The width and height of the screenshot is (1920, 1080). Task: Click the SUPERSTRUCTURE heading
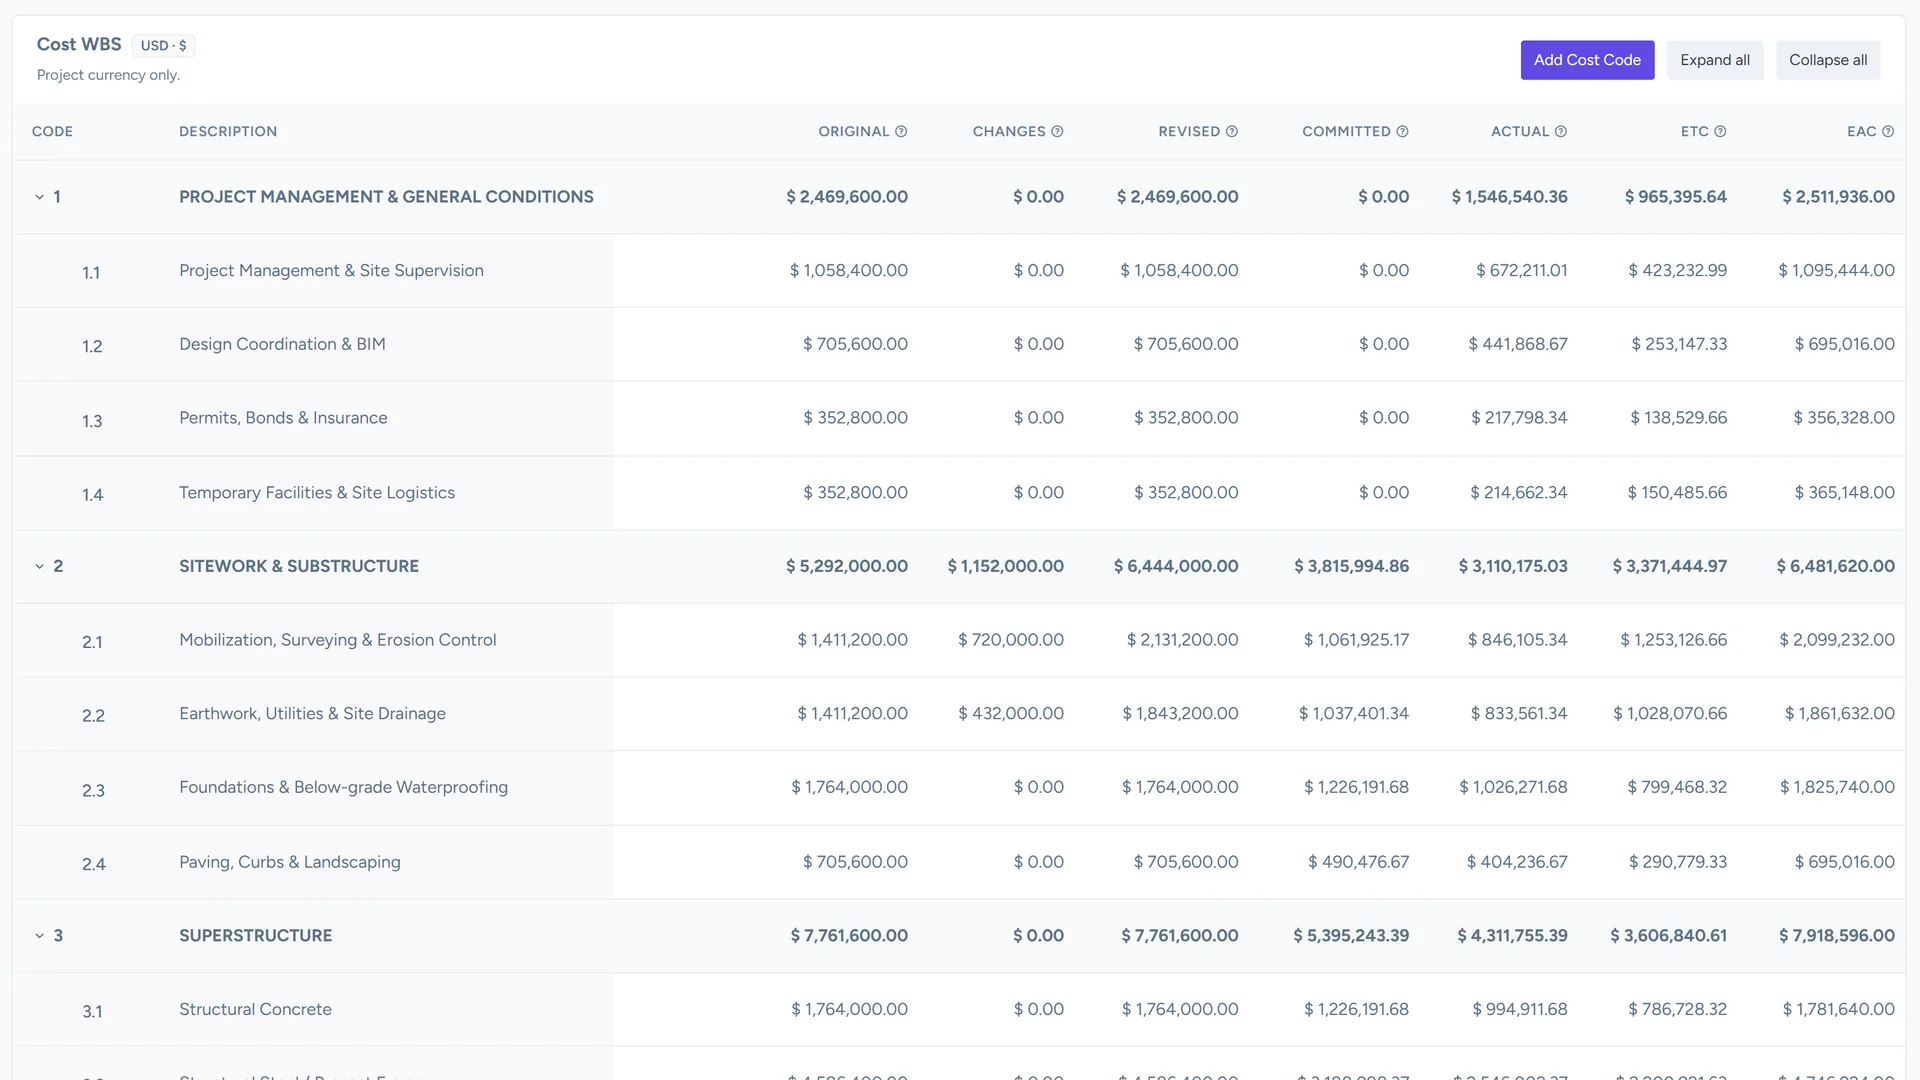pos(256,936)
